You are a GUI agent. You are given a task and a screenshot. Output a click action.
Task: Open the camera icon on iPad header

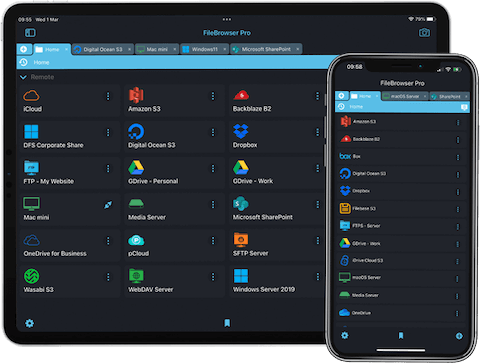424,33
